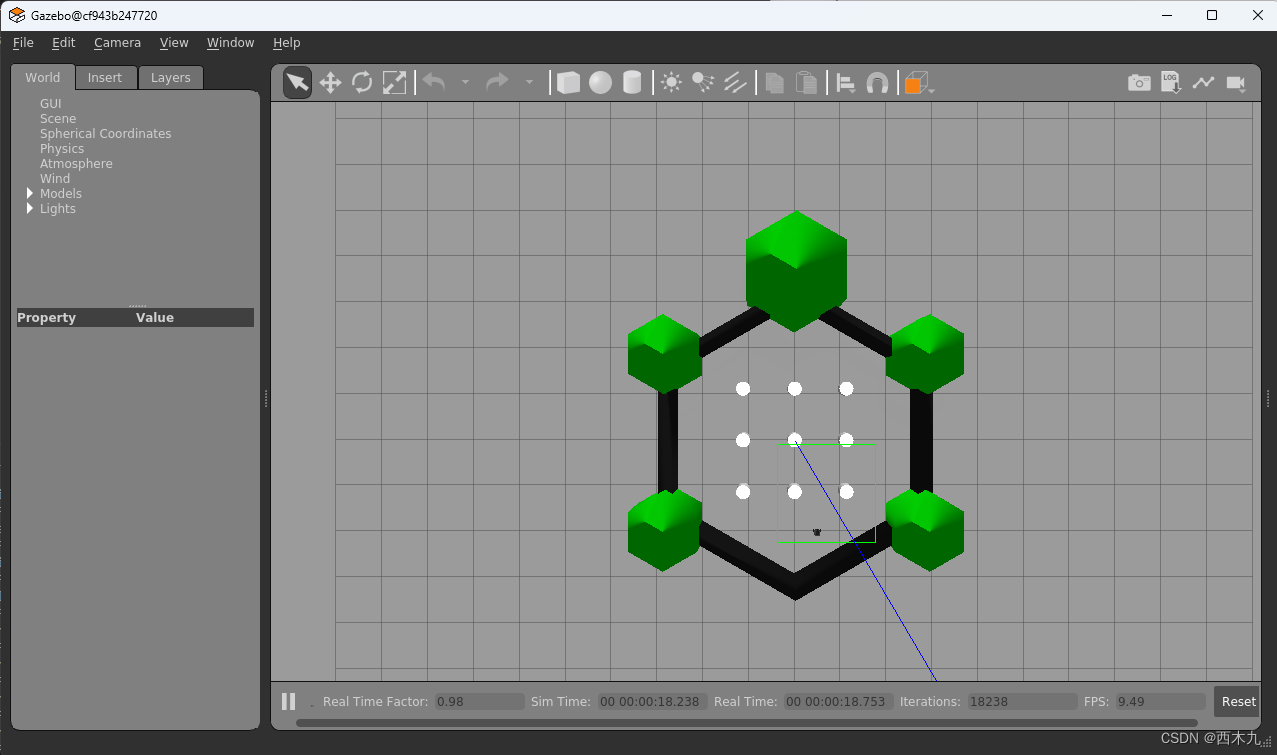The image size is (1277, 755).
Task: Select Atmosphere in the world tree
Action: point(76,163)
